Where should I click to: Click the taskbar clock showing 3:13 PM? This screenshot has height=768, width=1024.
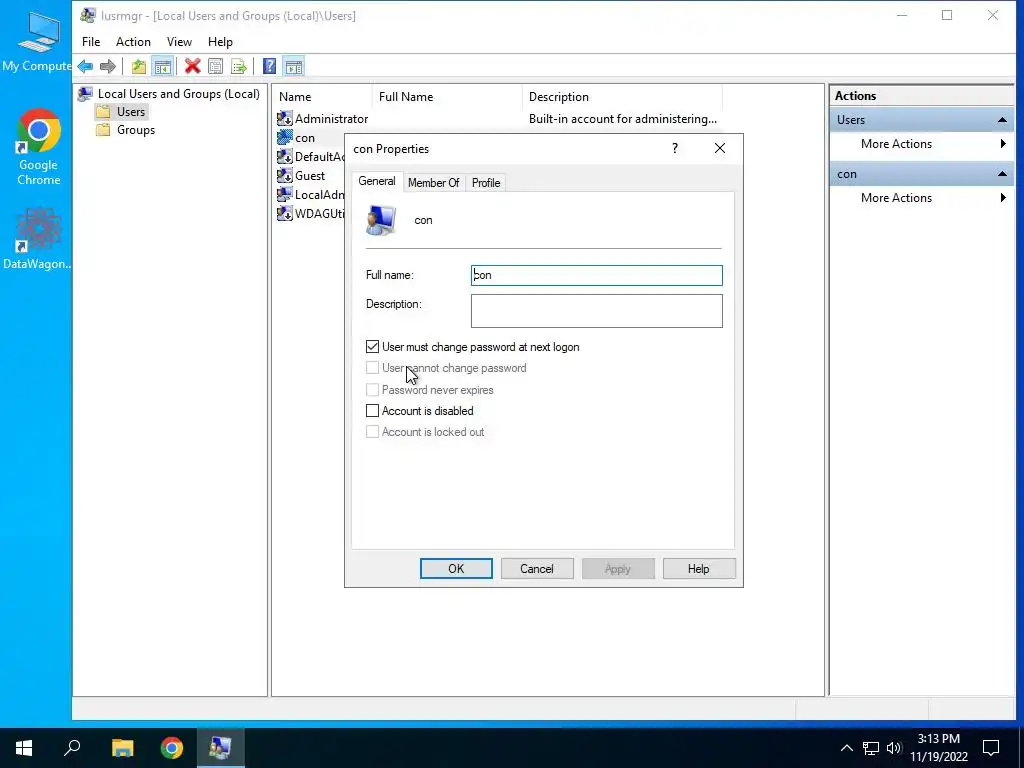[938, 748]
